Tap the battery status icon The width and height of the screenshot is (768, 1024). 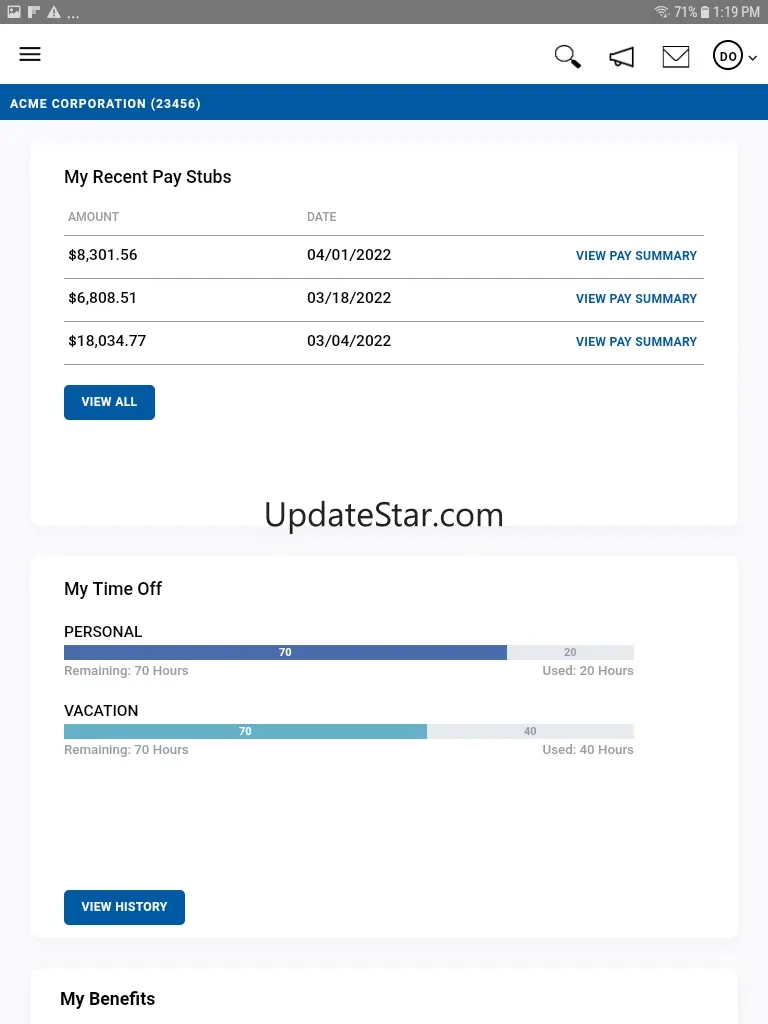tap(705, 12)
